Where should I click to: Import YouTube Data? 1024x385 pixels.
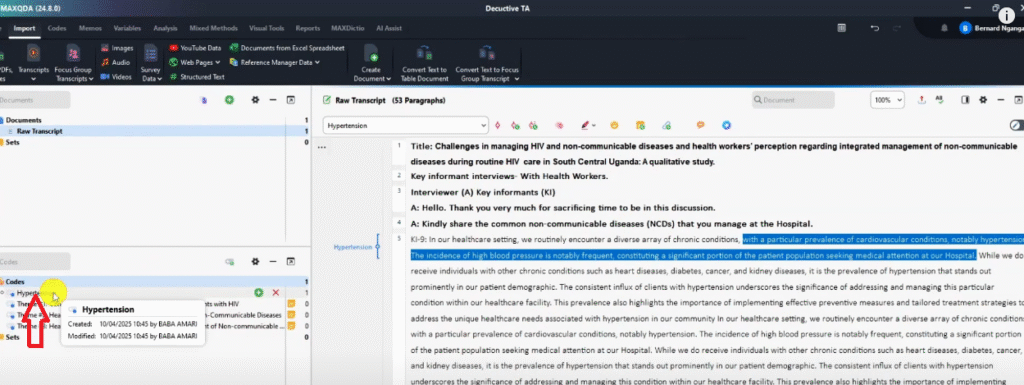click(x=195, y=48)
